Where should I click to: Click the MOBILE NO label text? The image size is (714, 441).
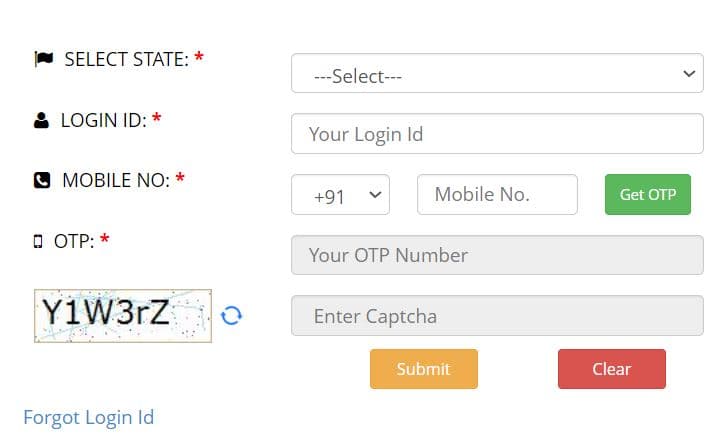(116, 181)
